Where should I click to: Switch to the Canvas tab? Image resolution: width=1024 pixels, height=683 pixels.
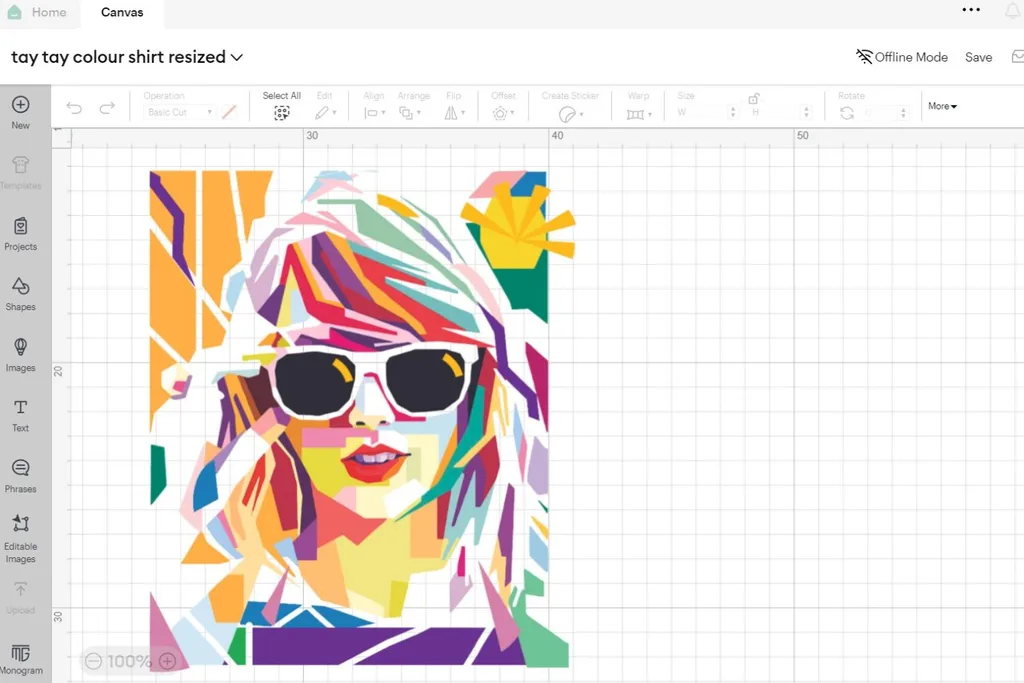click(122, 12)
